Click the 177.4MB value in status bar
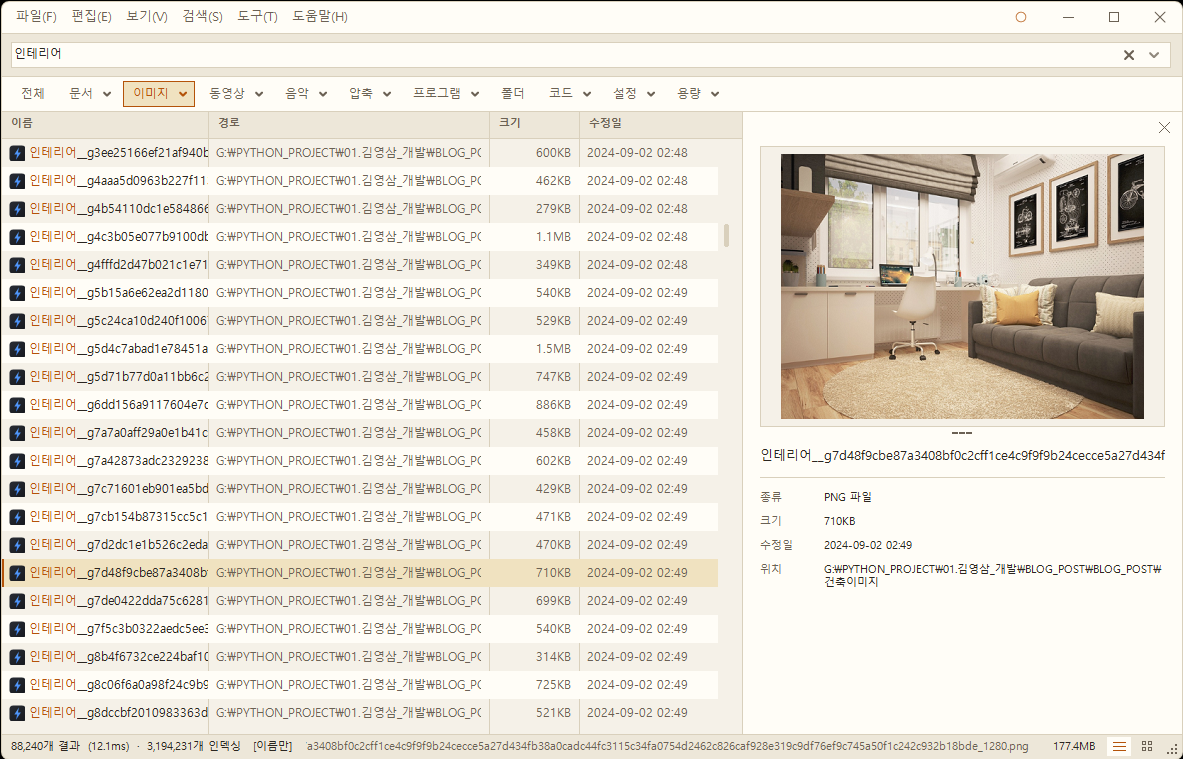The image size is (1183, 759). click(x=1074, y=746)
